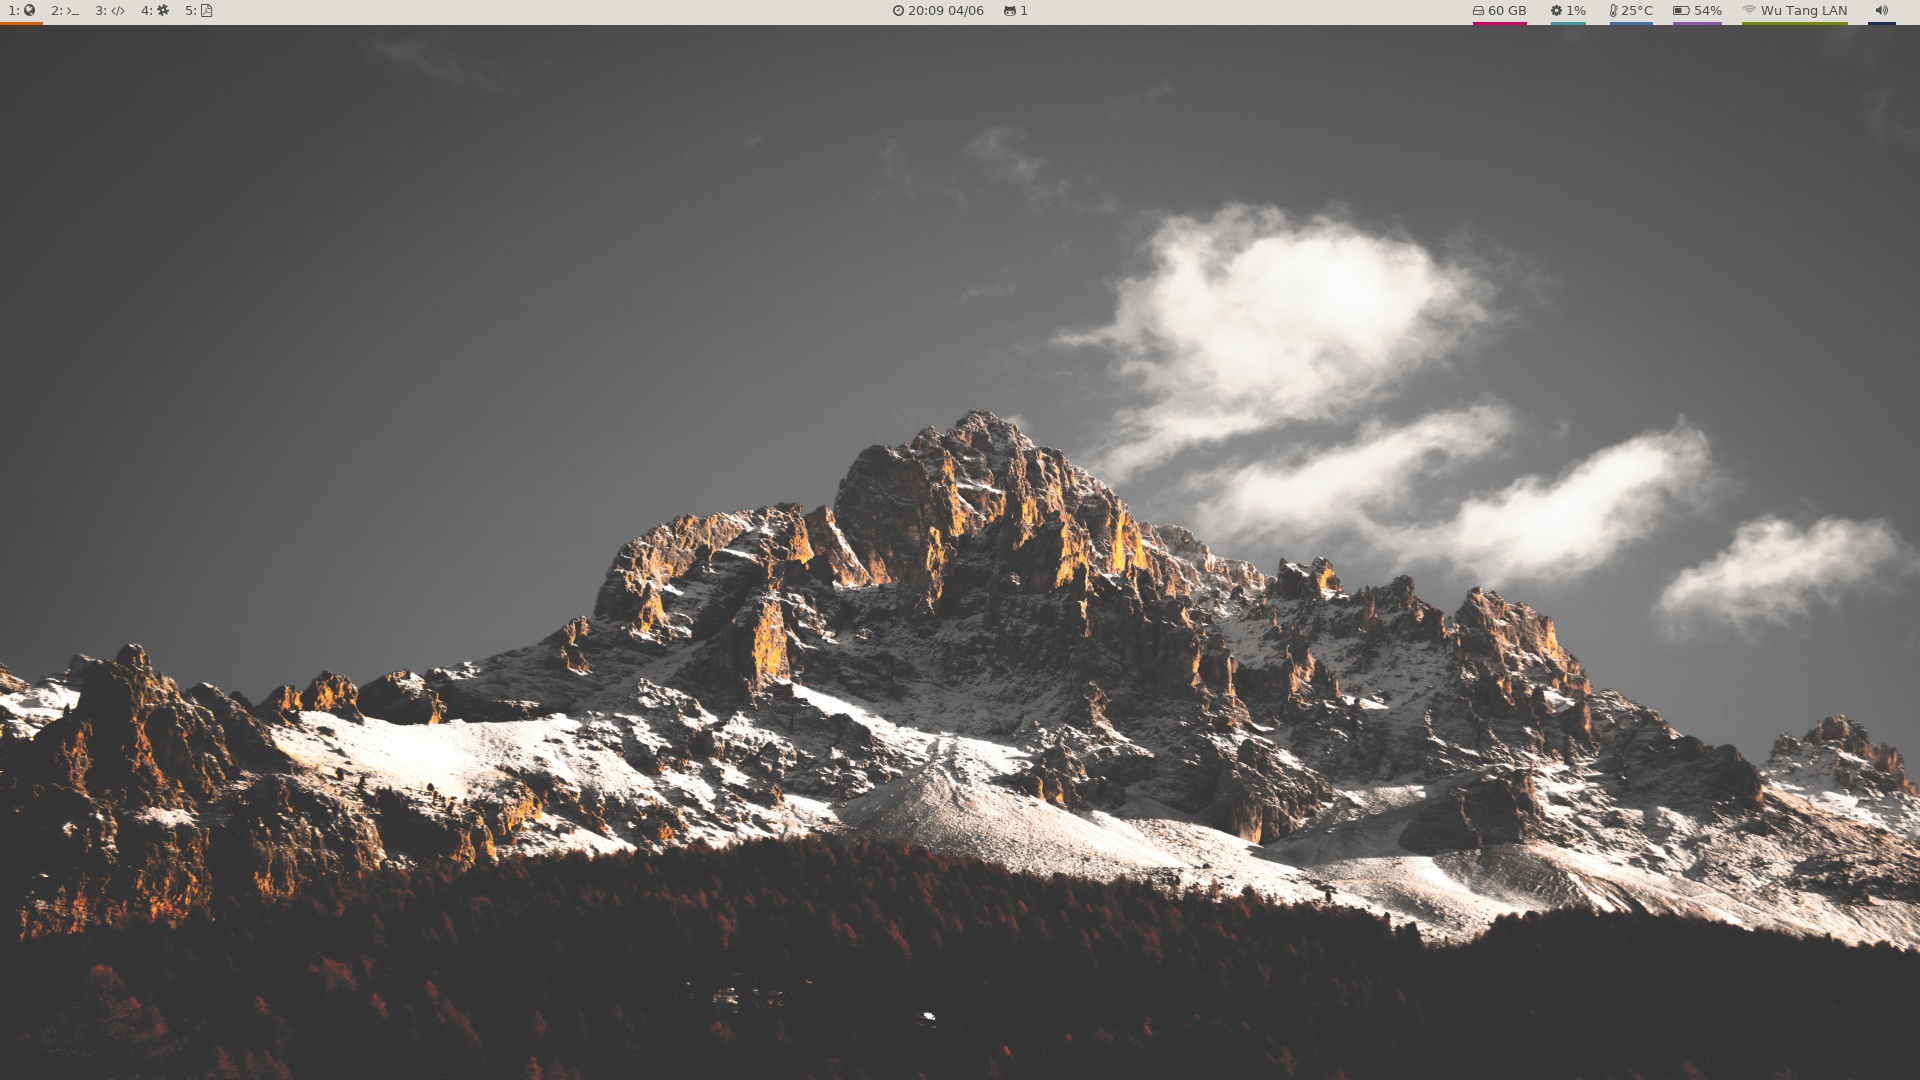Click the 25°C temperature reading
Viewport: 1920px width, 1080px height.
1637,11
